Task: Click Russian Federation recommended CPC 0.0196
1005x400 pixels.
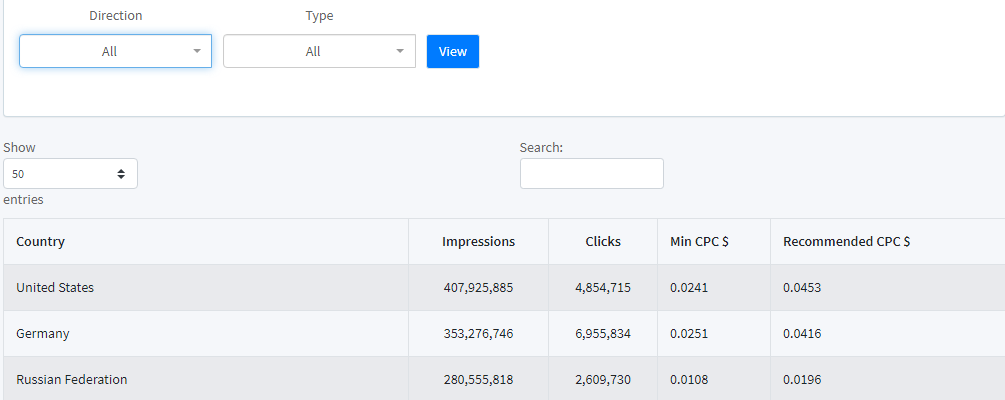Action: [802, 379]
